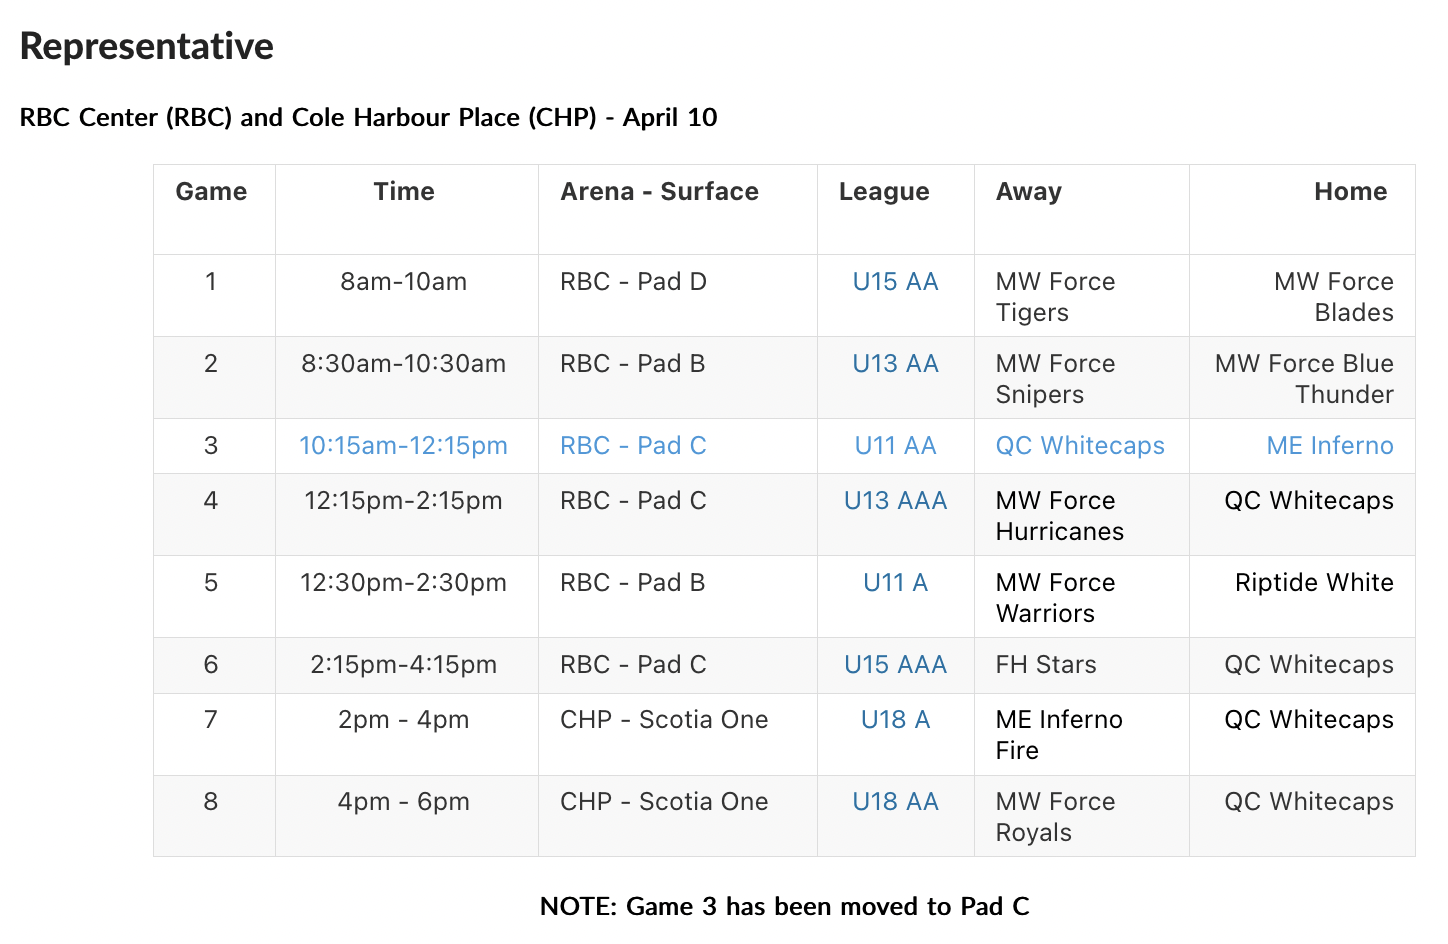
Task: Select the U11 A league link
Action: click(x=895, y=583)
